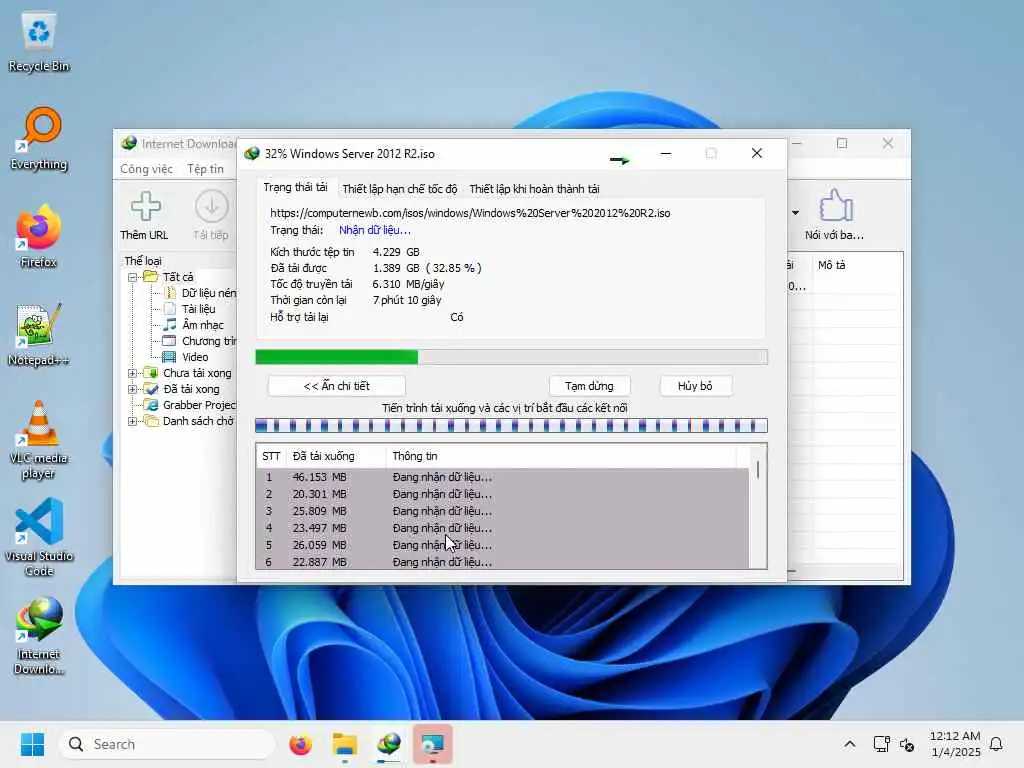
Task: Open the notifications bell icon
Action: [996, 744]
